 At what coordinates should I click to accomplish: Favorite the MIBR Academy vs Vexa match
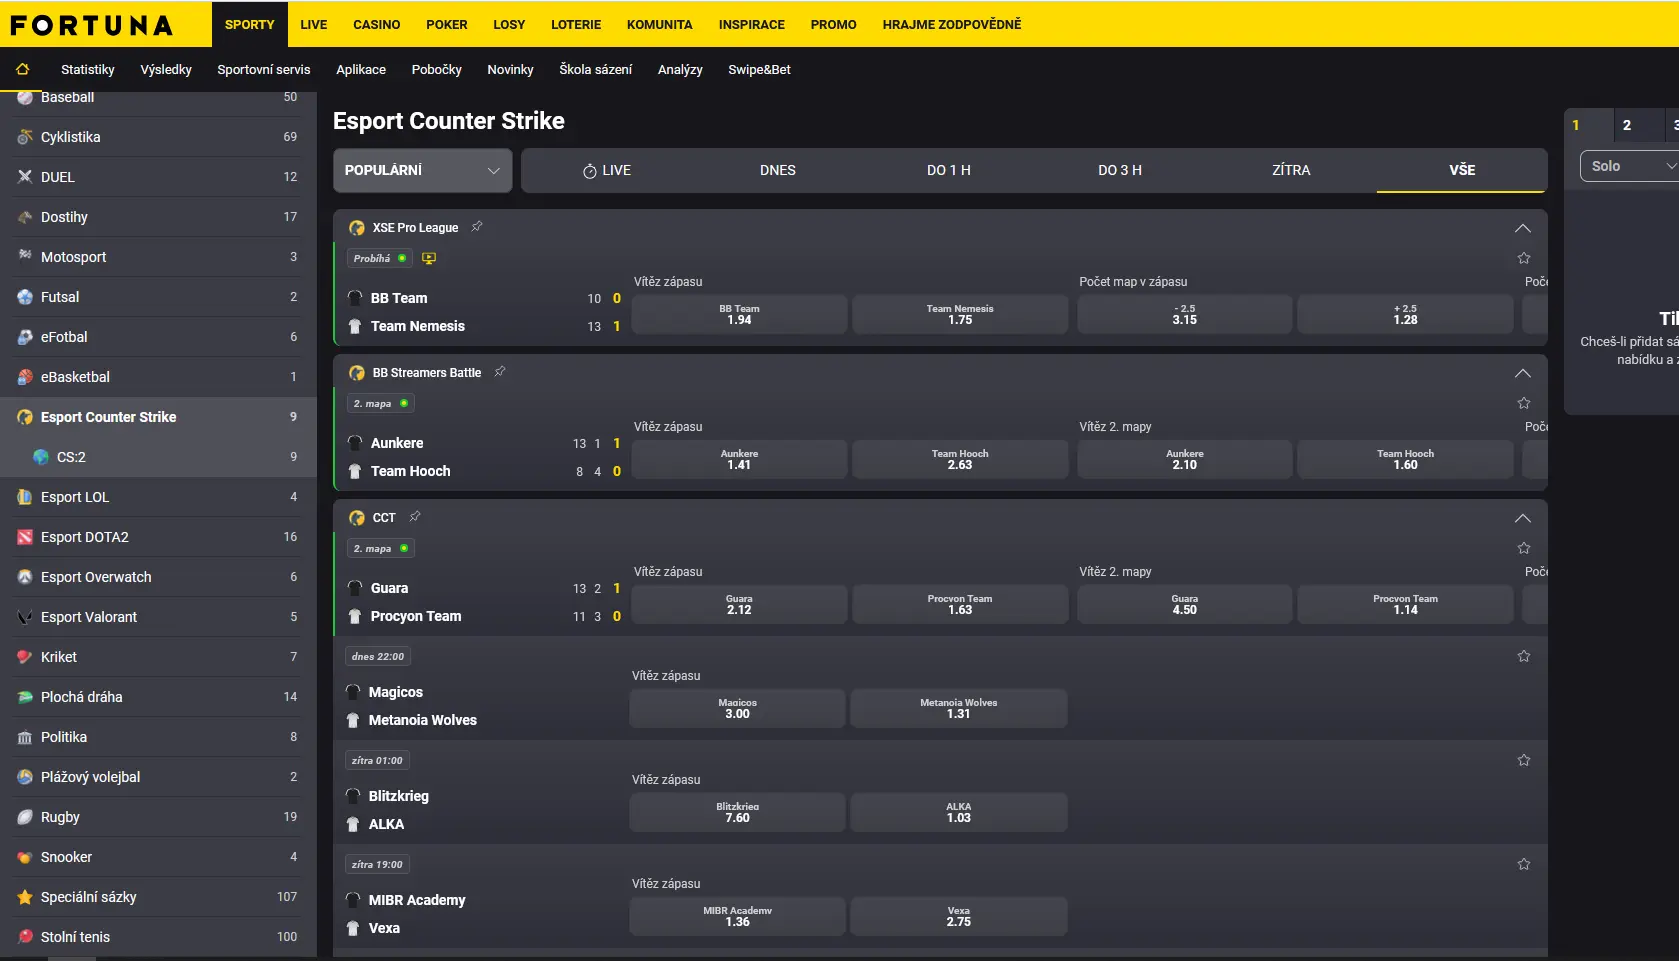click(x=1524, y=864)
